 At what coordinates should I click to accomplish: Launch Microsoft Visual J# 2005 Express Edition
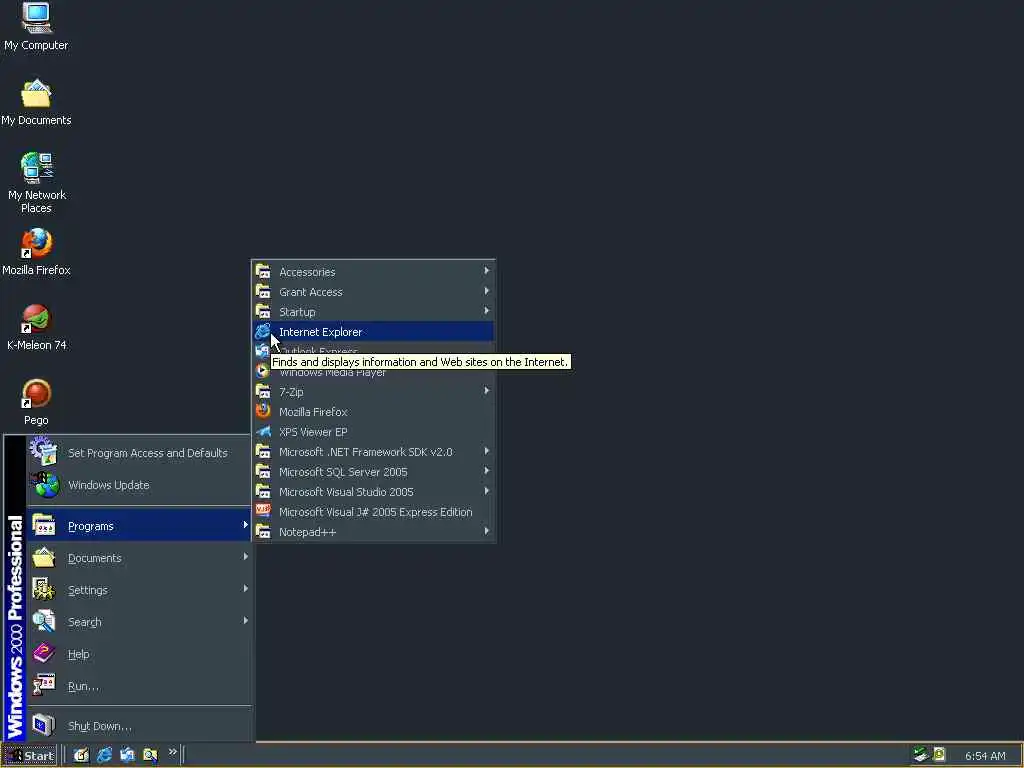coord(373,512)
